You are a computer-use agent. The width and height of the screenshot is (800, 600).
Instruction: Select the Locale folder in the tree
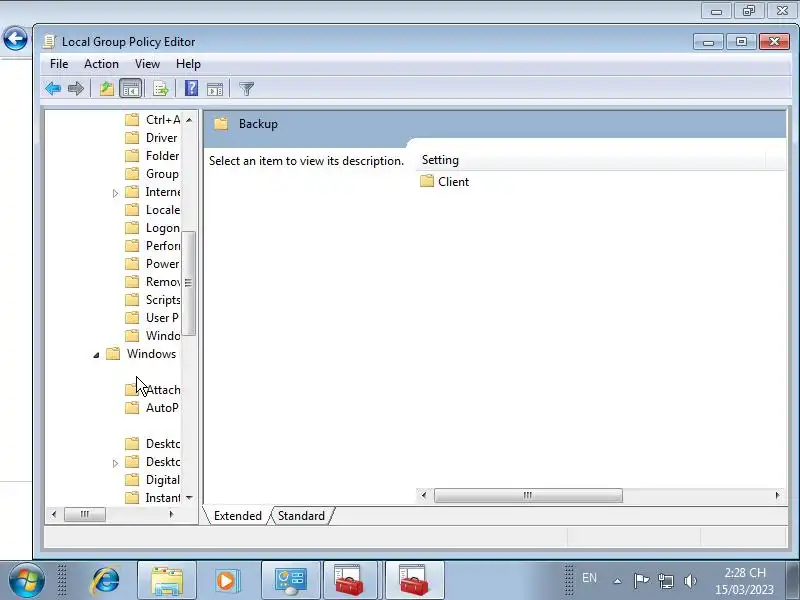(x=153, y=210)
